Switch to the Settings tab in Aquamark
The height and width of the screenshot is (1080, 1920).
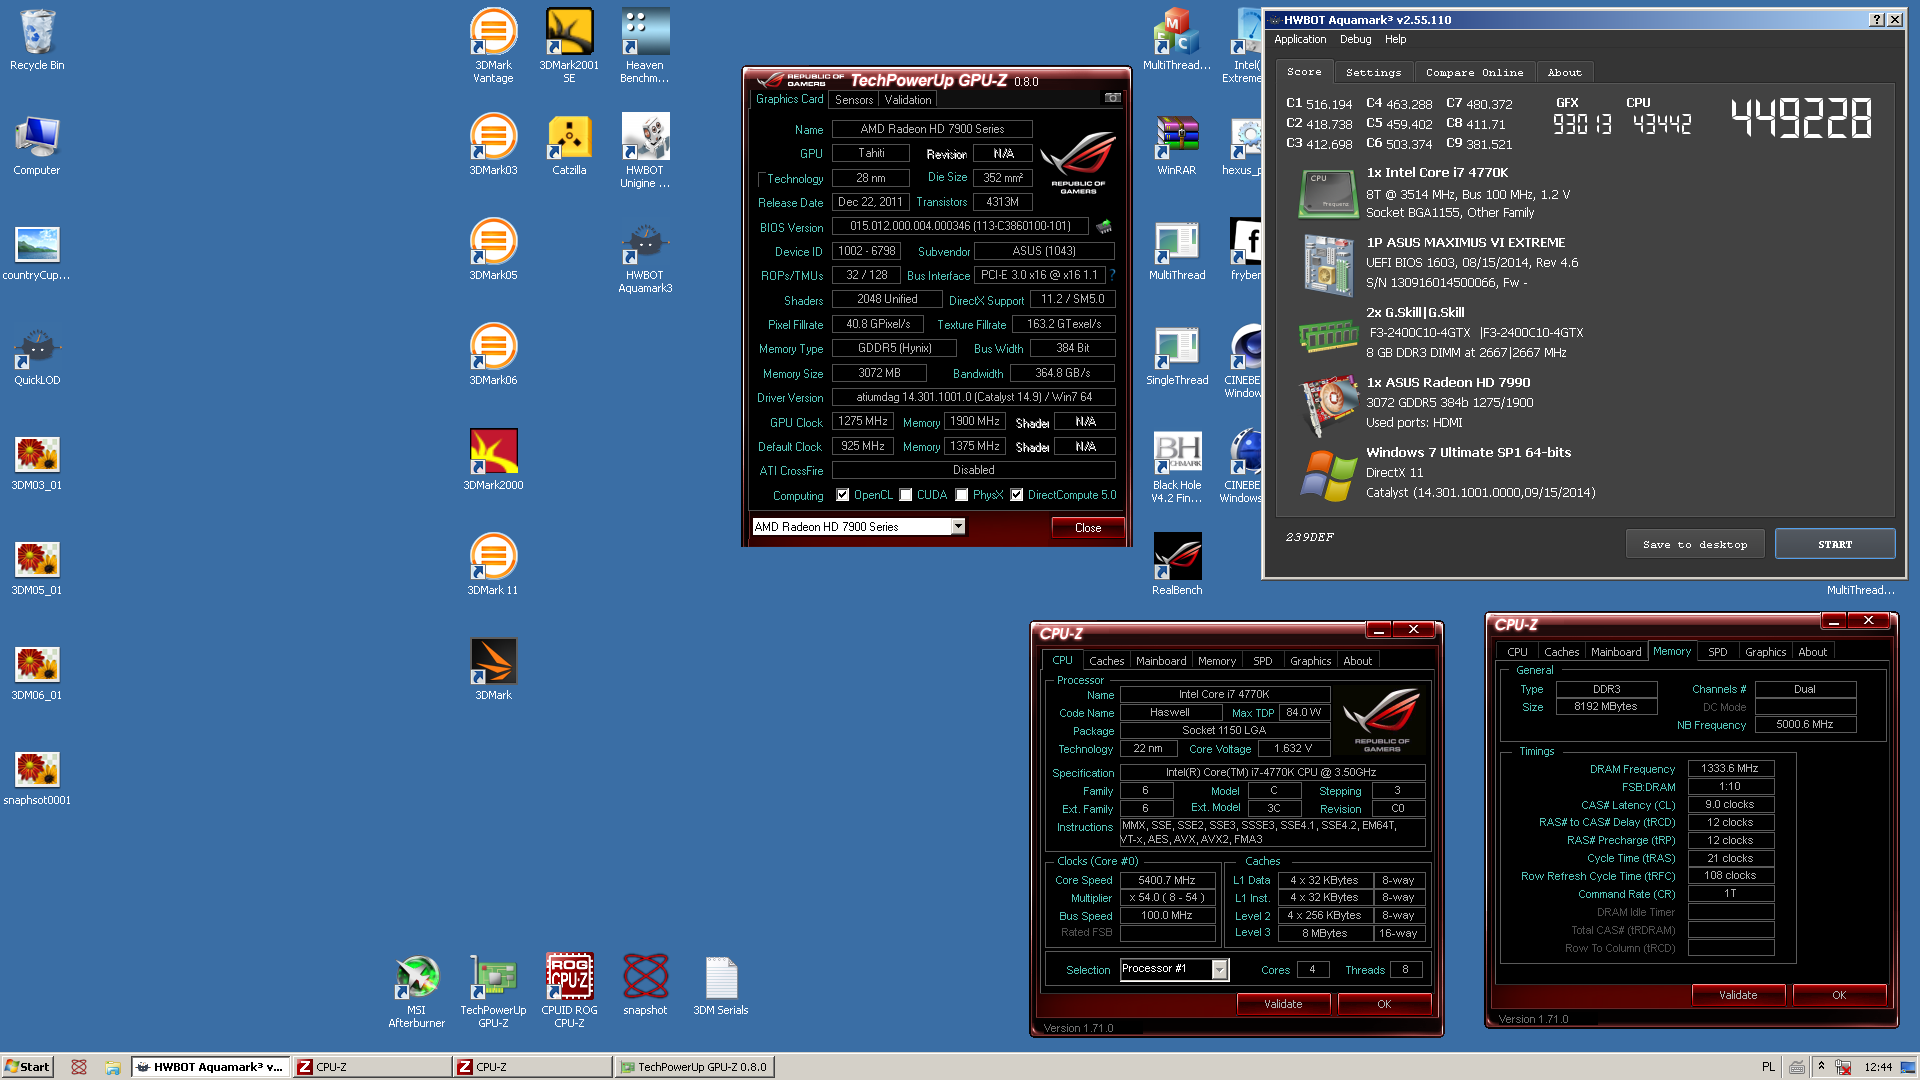coord(1373,72)
